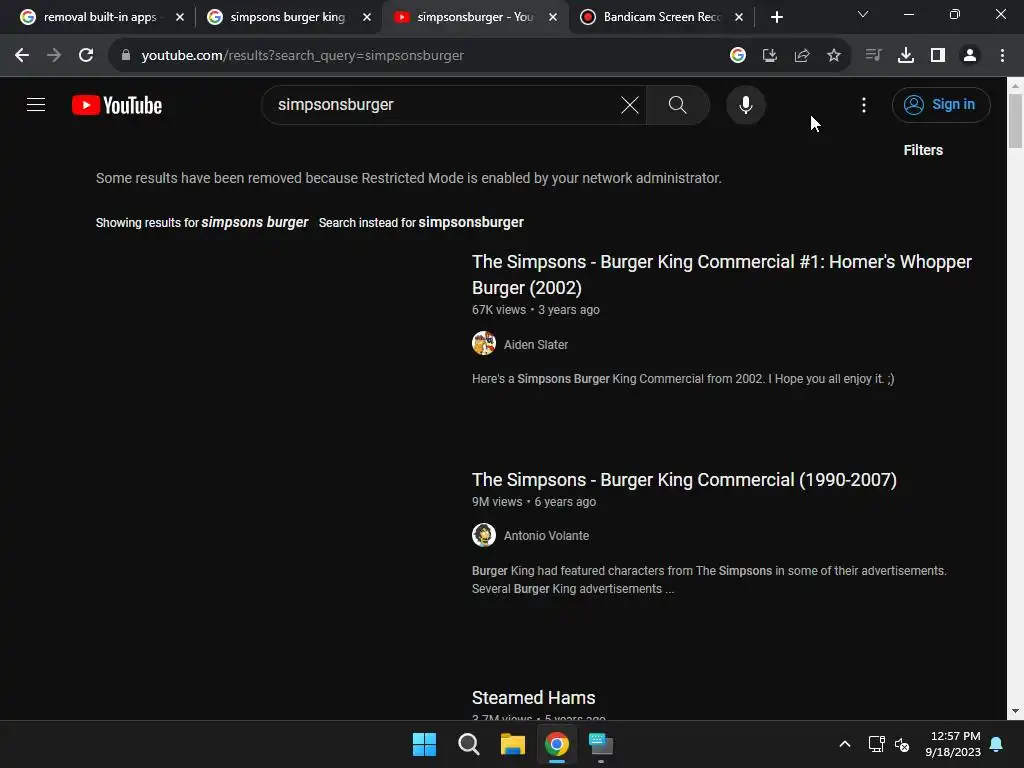Run search with the magnifier button

(678, 104)
